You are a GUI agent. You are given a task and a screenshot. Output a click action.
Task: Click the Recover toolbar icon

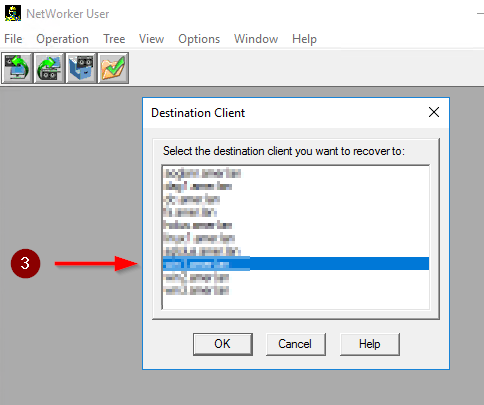point(49,68)
